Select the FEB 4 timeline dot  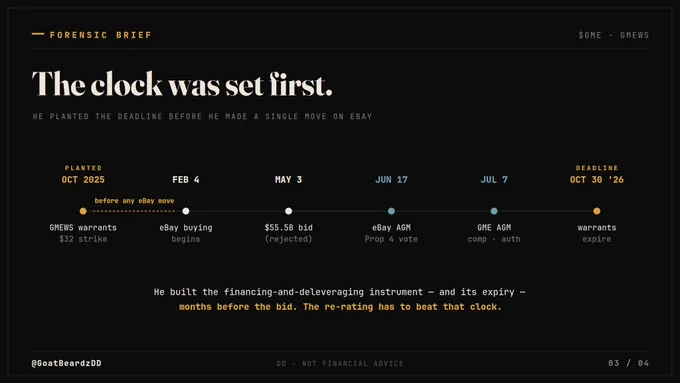coord(186,211)
